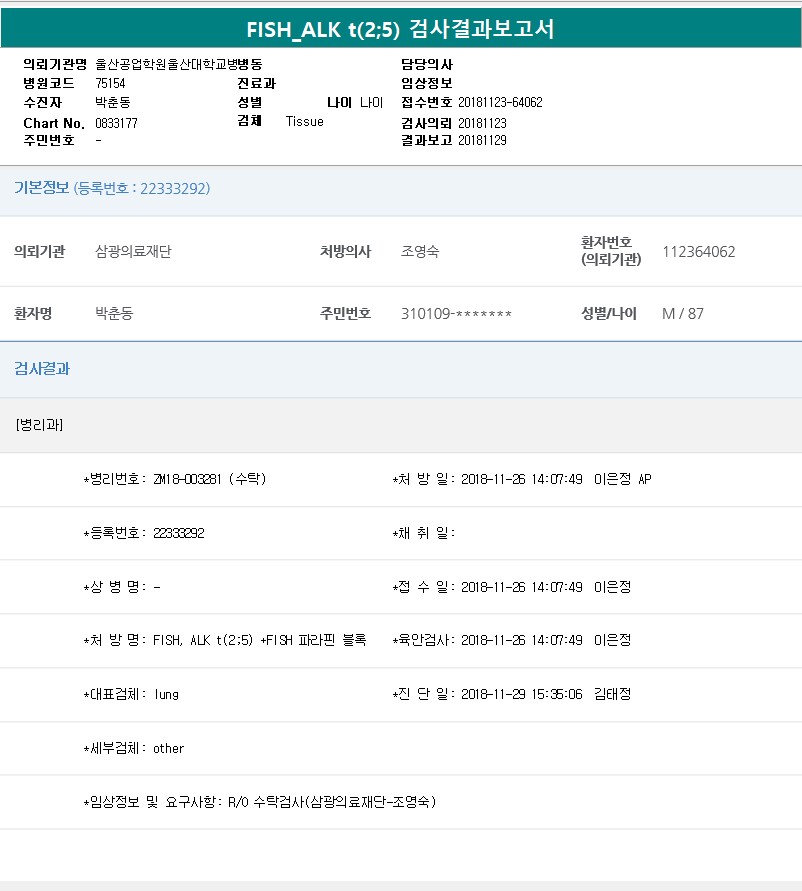
Task: Click the 병원코드 value 75154
Action: tap(110, 83)
